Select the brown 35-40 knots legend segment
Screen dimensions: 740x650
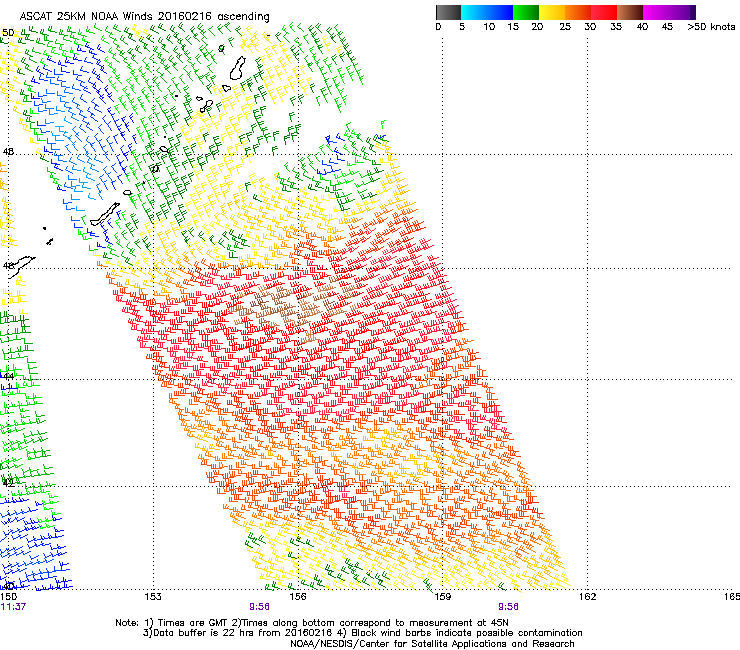point(630,12)
